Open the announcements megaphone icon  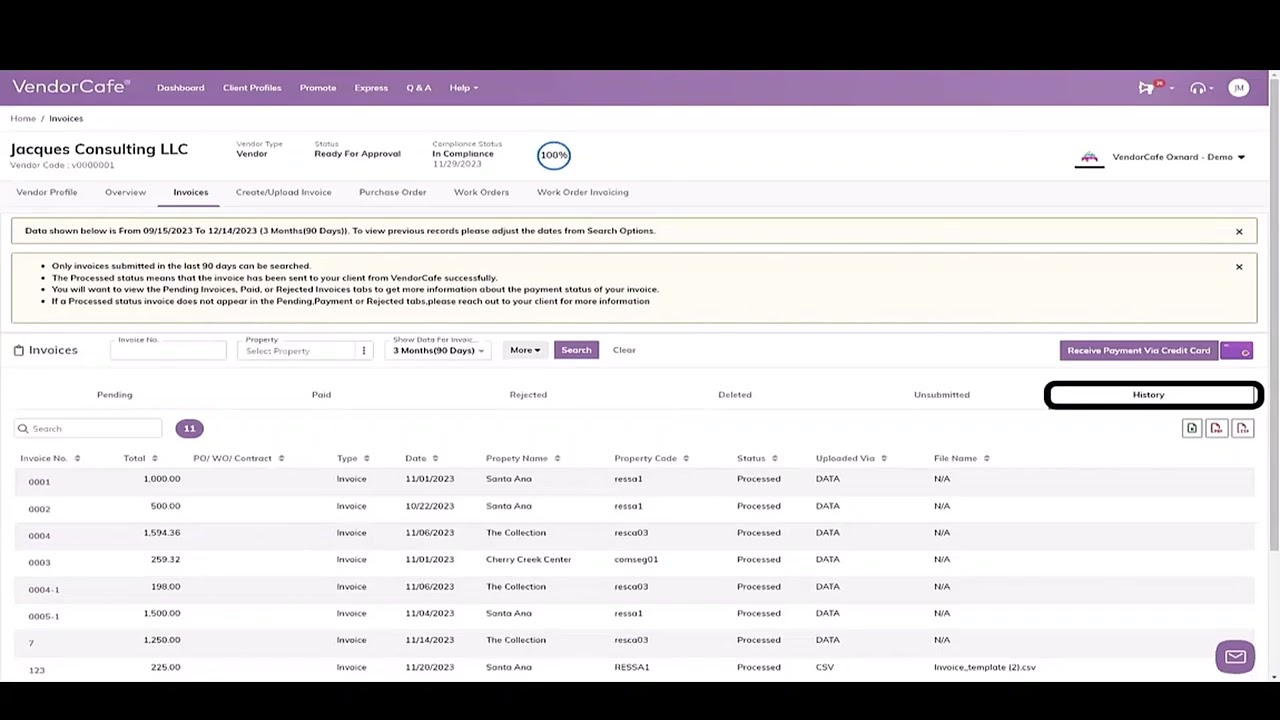(x=1146, y=88)
